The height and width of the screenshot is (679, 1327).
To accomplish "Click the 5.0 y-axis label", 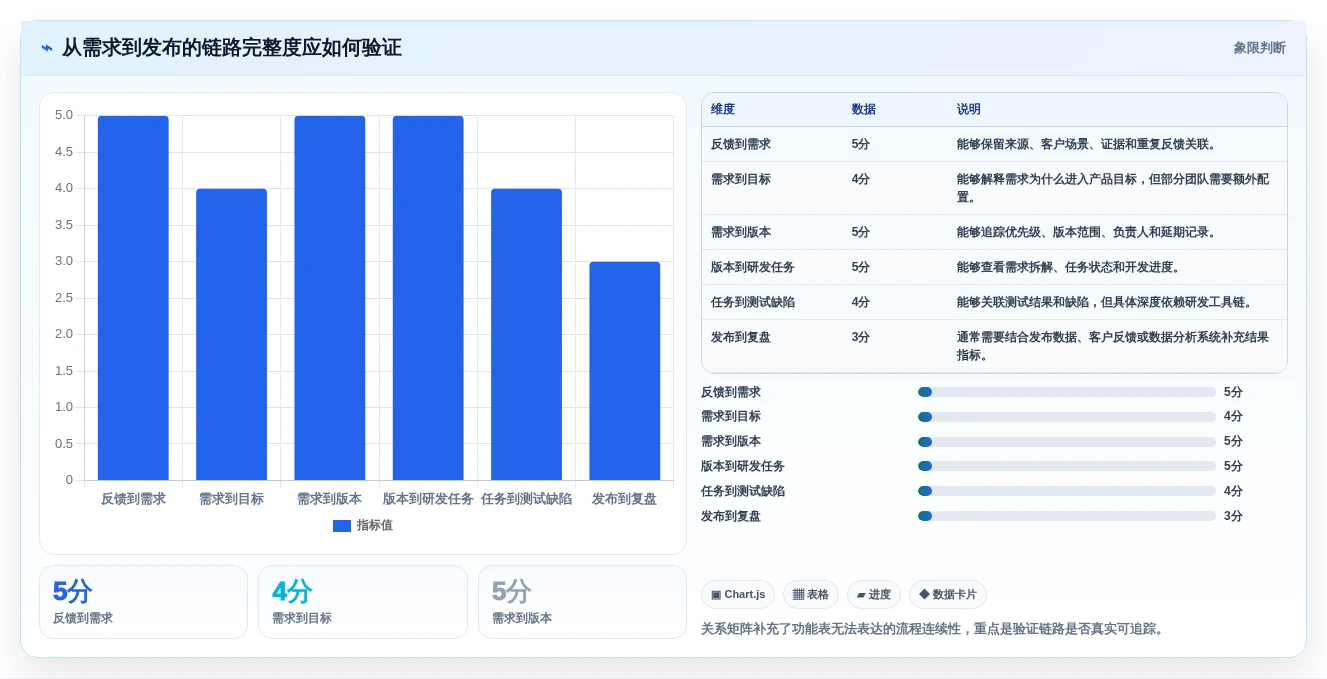I will click(64, 115).
